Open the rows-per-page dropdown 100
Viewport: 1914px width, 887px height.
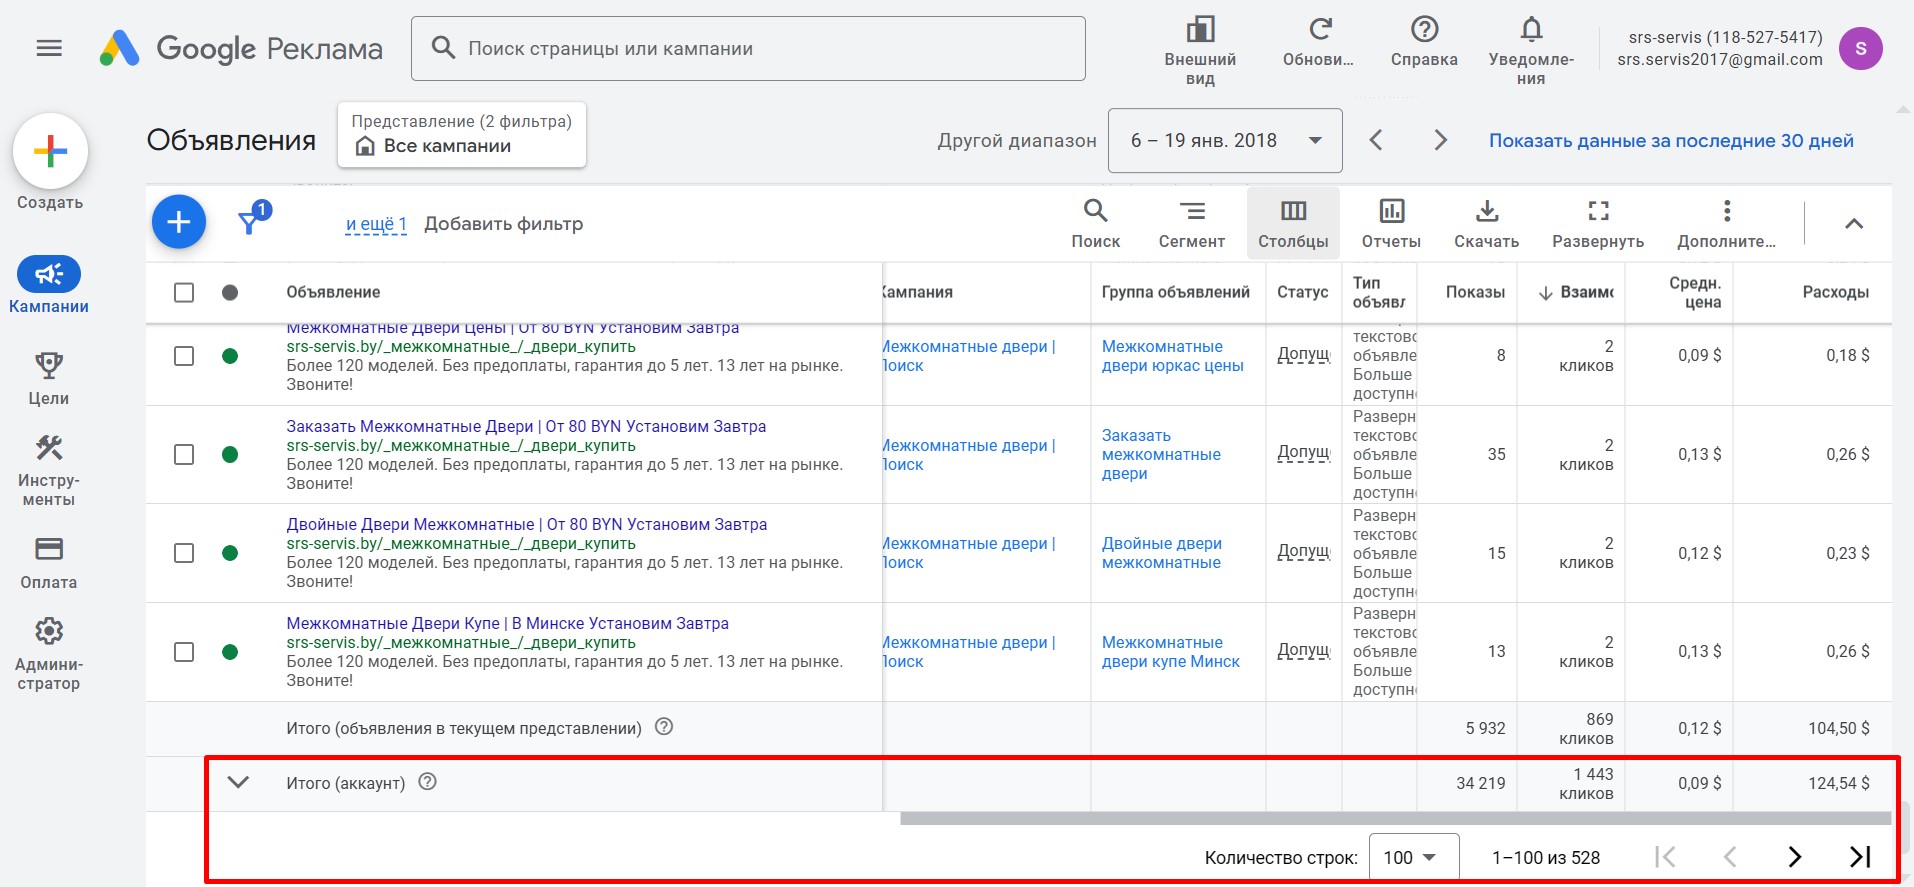point(1413,857)
